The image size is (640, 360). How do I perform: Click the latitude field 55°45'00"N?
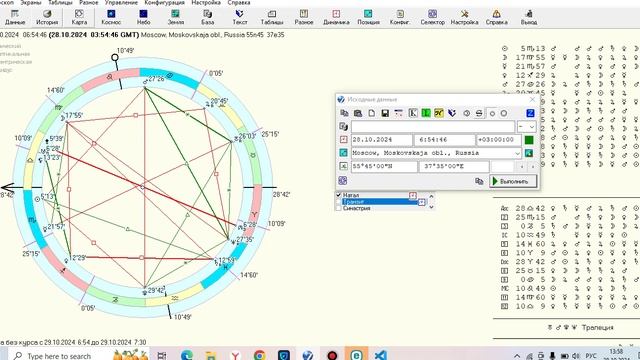[384, 167]
